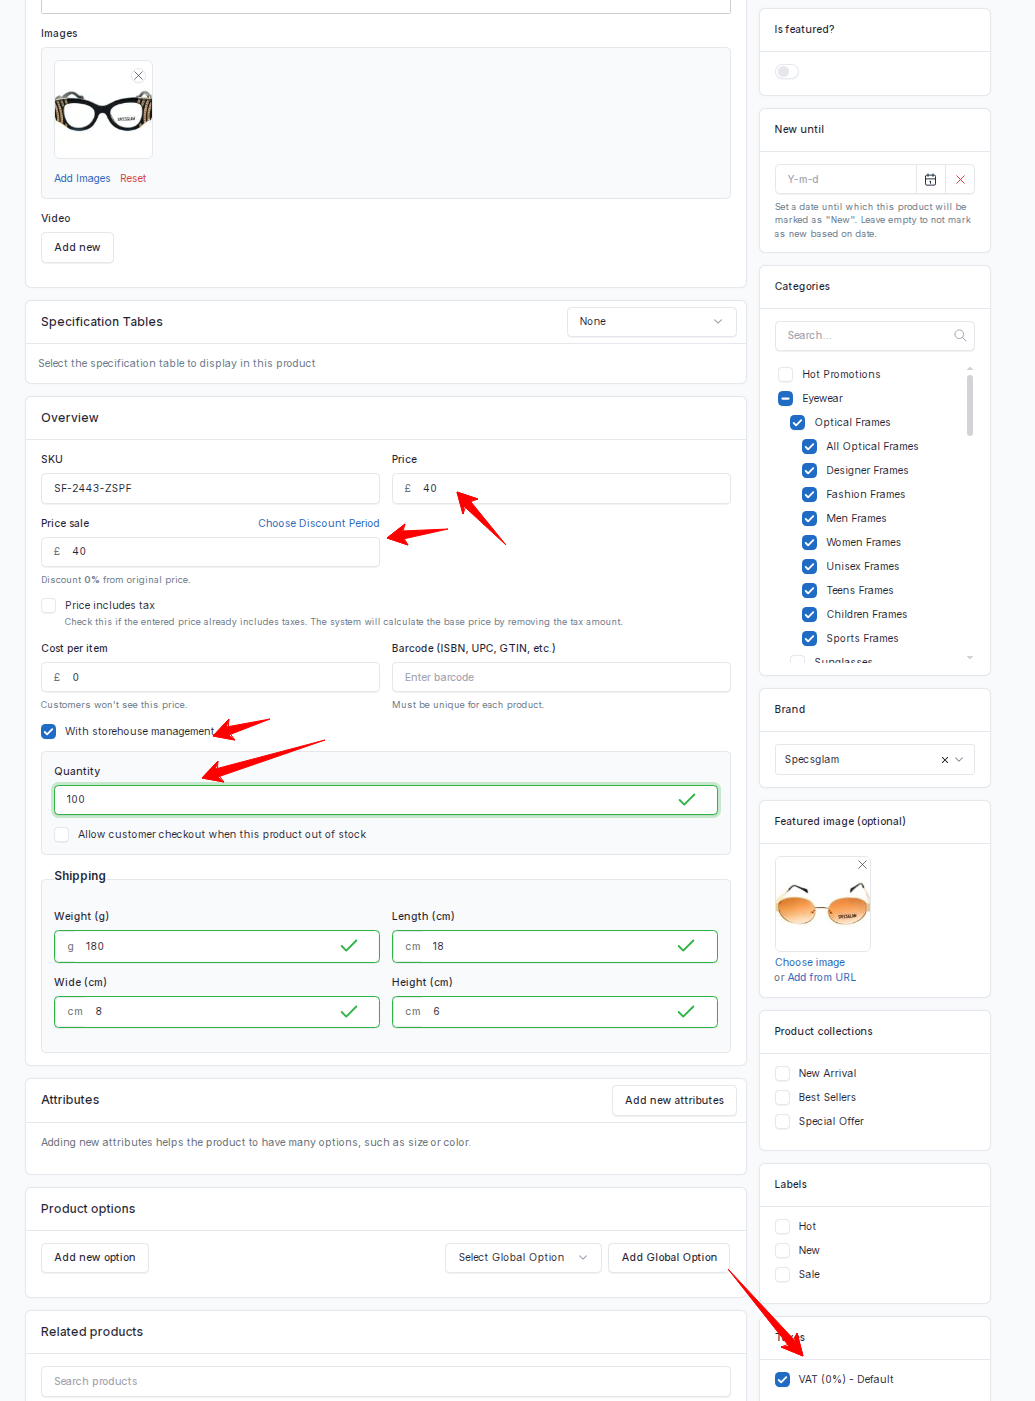The image size is (1035, 1401).
Task: Uncheck the Designer Frames category
Action: (810, 470)
